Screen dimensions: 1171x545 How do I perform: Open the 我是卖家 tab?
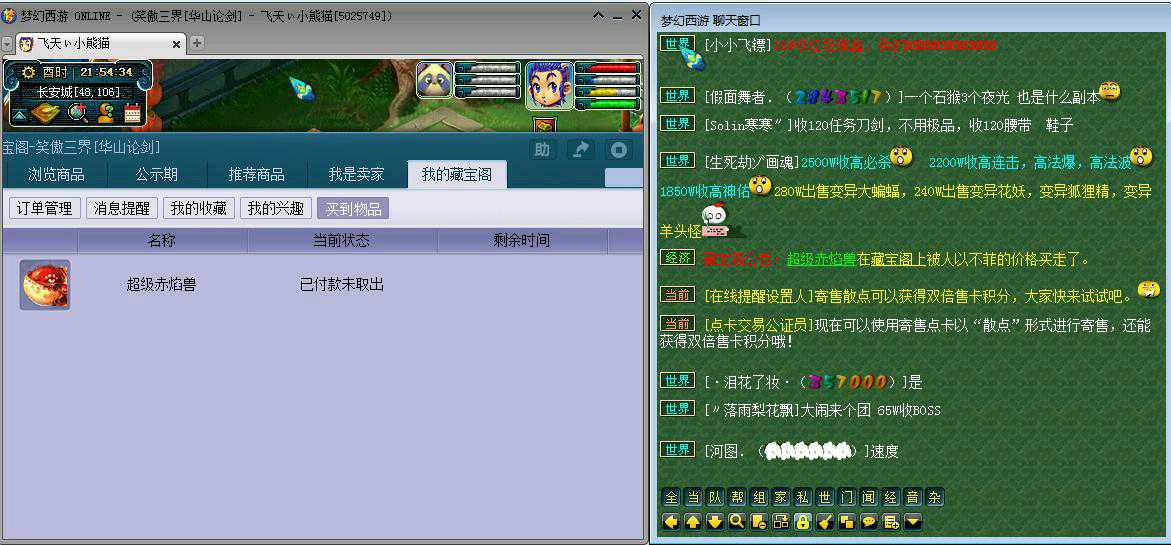pos(356,174)
